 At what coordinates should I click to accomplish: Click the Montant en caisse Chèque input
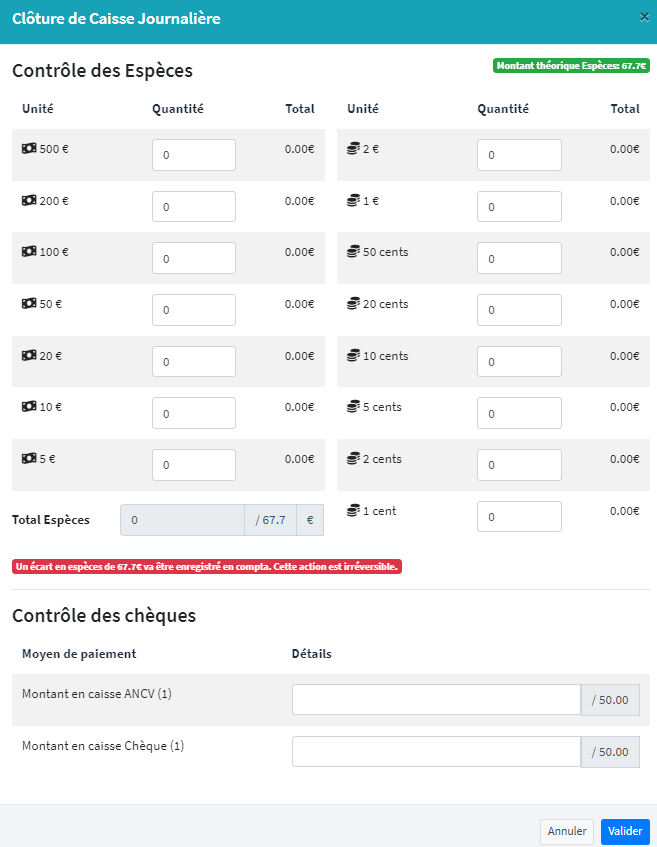tap(437, 752)
